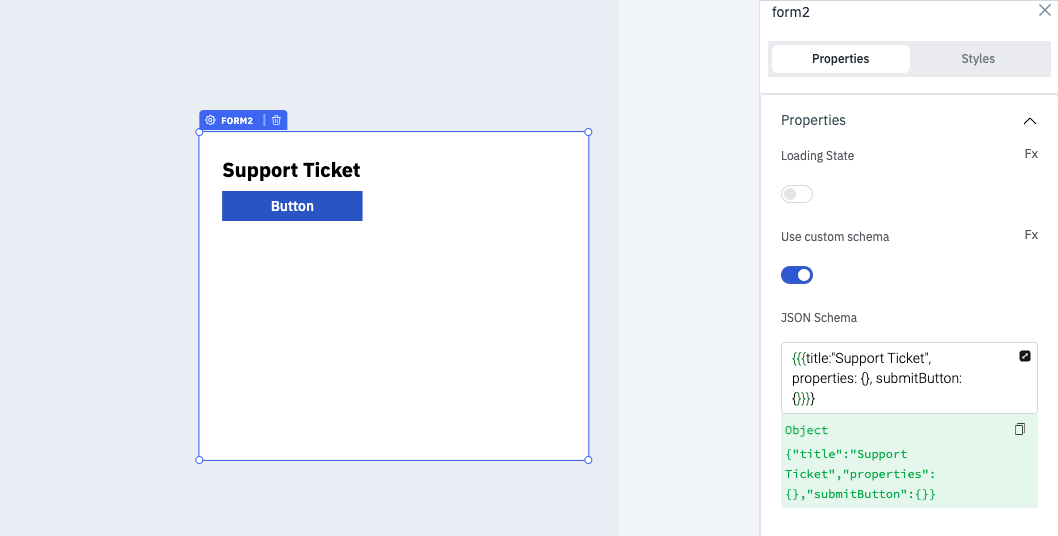The height and width of the screenshot is (536, 1058).
Task: Close the form2 inspector panel
Action: [x=1045, y=11]
